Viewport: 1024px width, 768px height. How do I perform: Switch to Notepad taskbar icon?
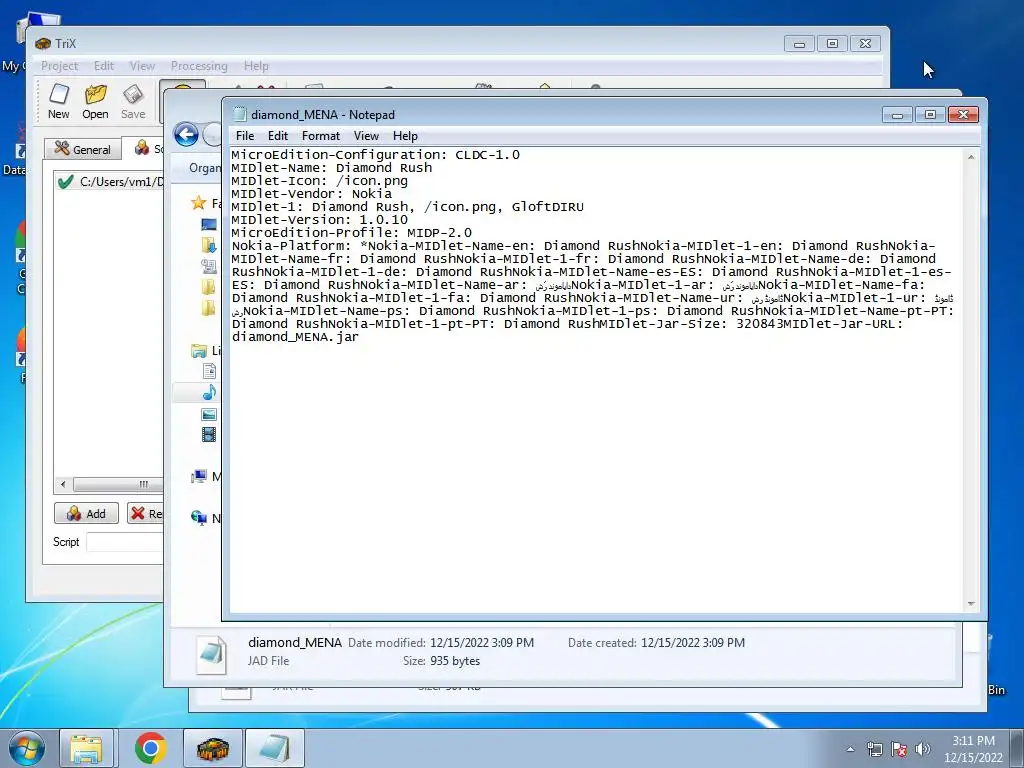(275, 748)
